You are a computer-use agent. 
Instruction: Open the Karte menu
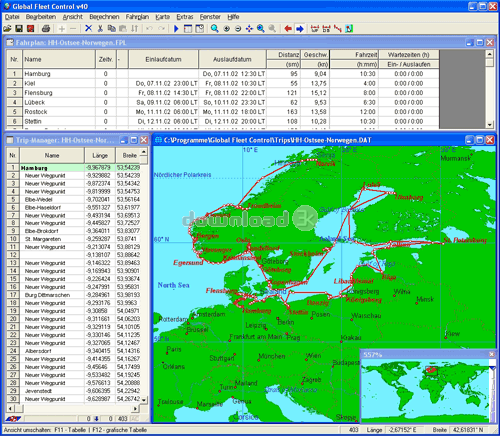tap(163, 17)
